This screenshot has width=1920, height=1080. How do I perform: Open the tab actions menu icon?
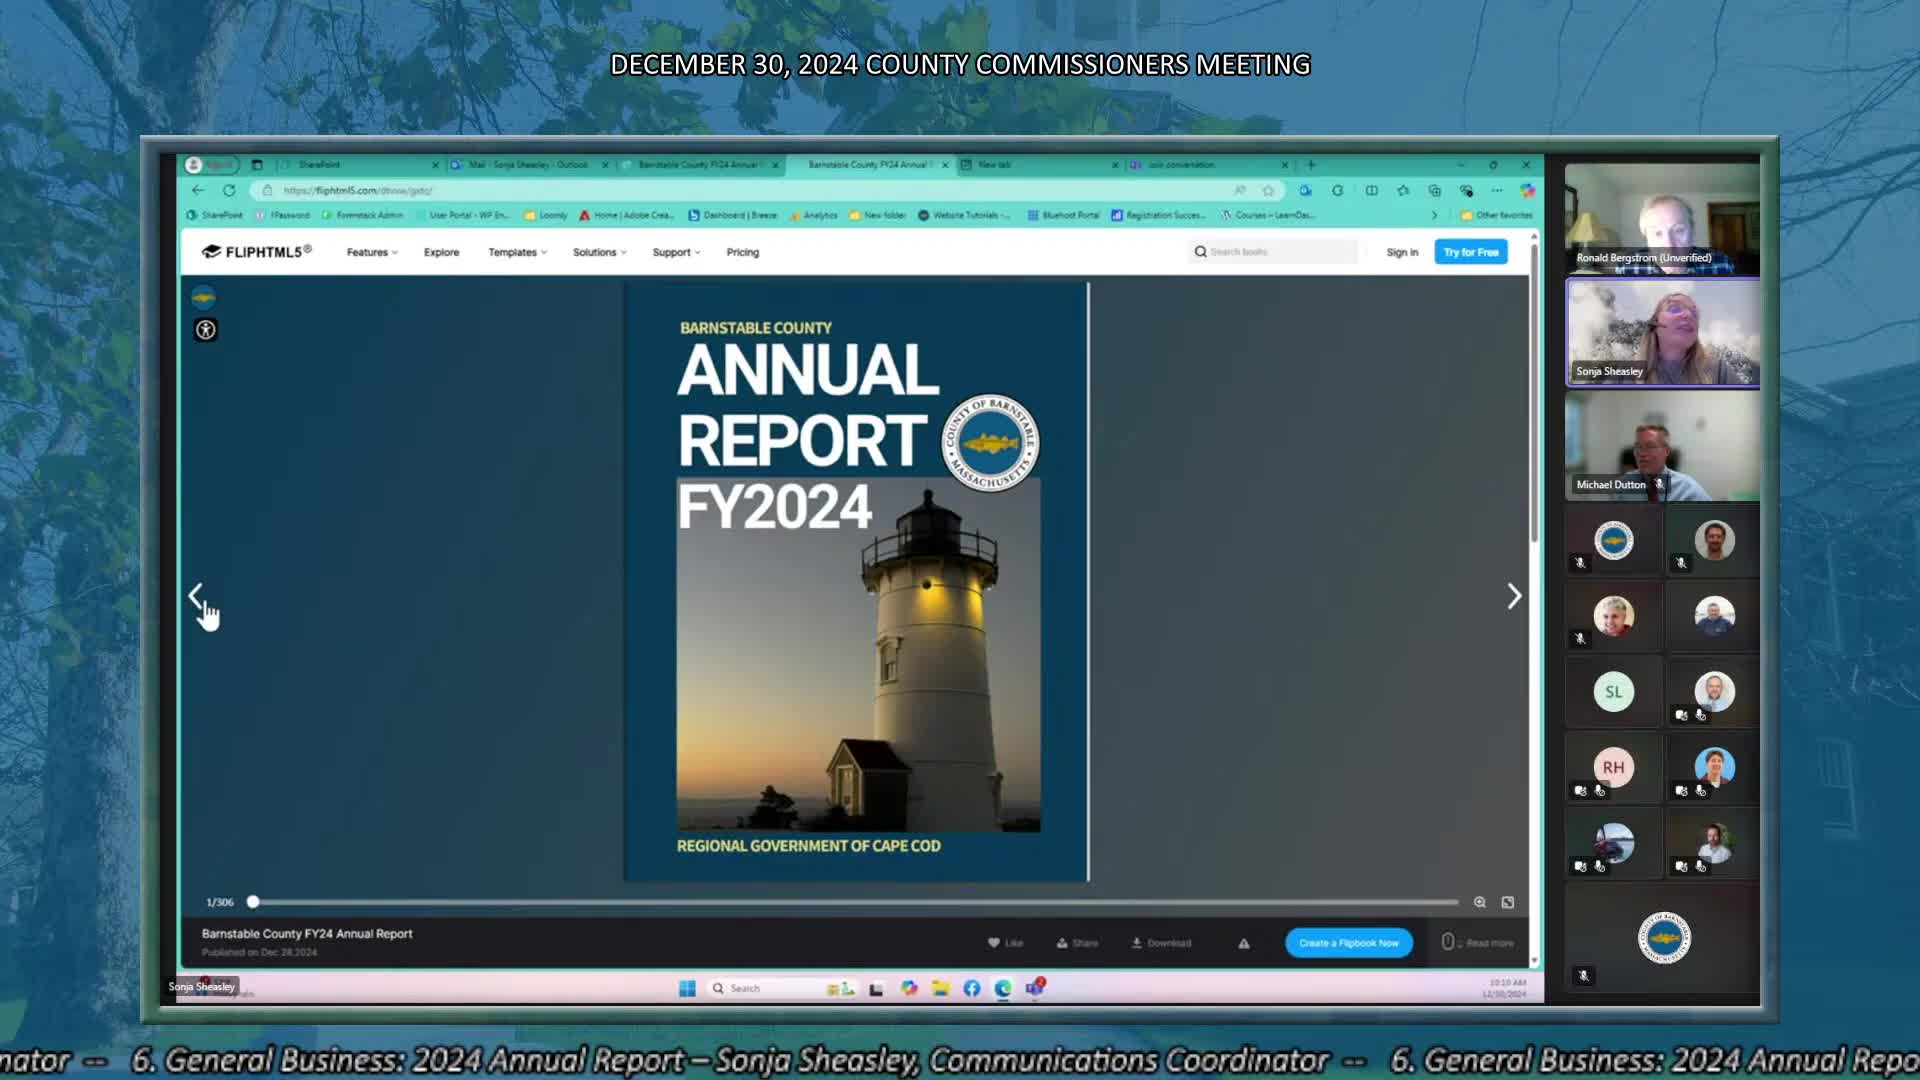click(x=257, y=165)
